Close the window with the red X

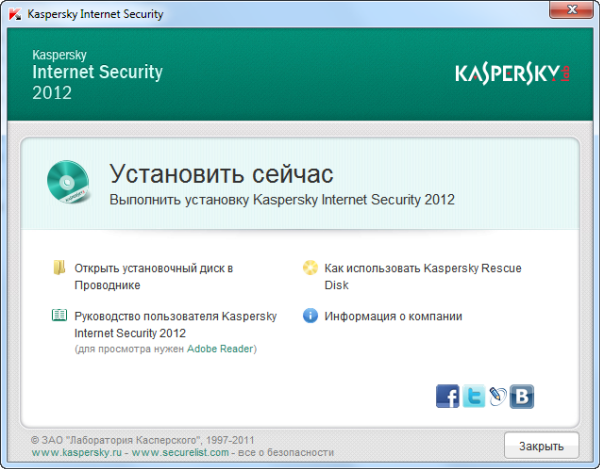pos(571,10)
